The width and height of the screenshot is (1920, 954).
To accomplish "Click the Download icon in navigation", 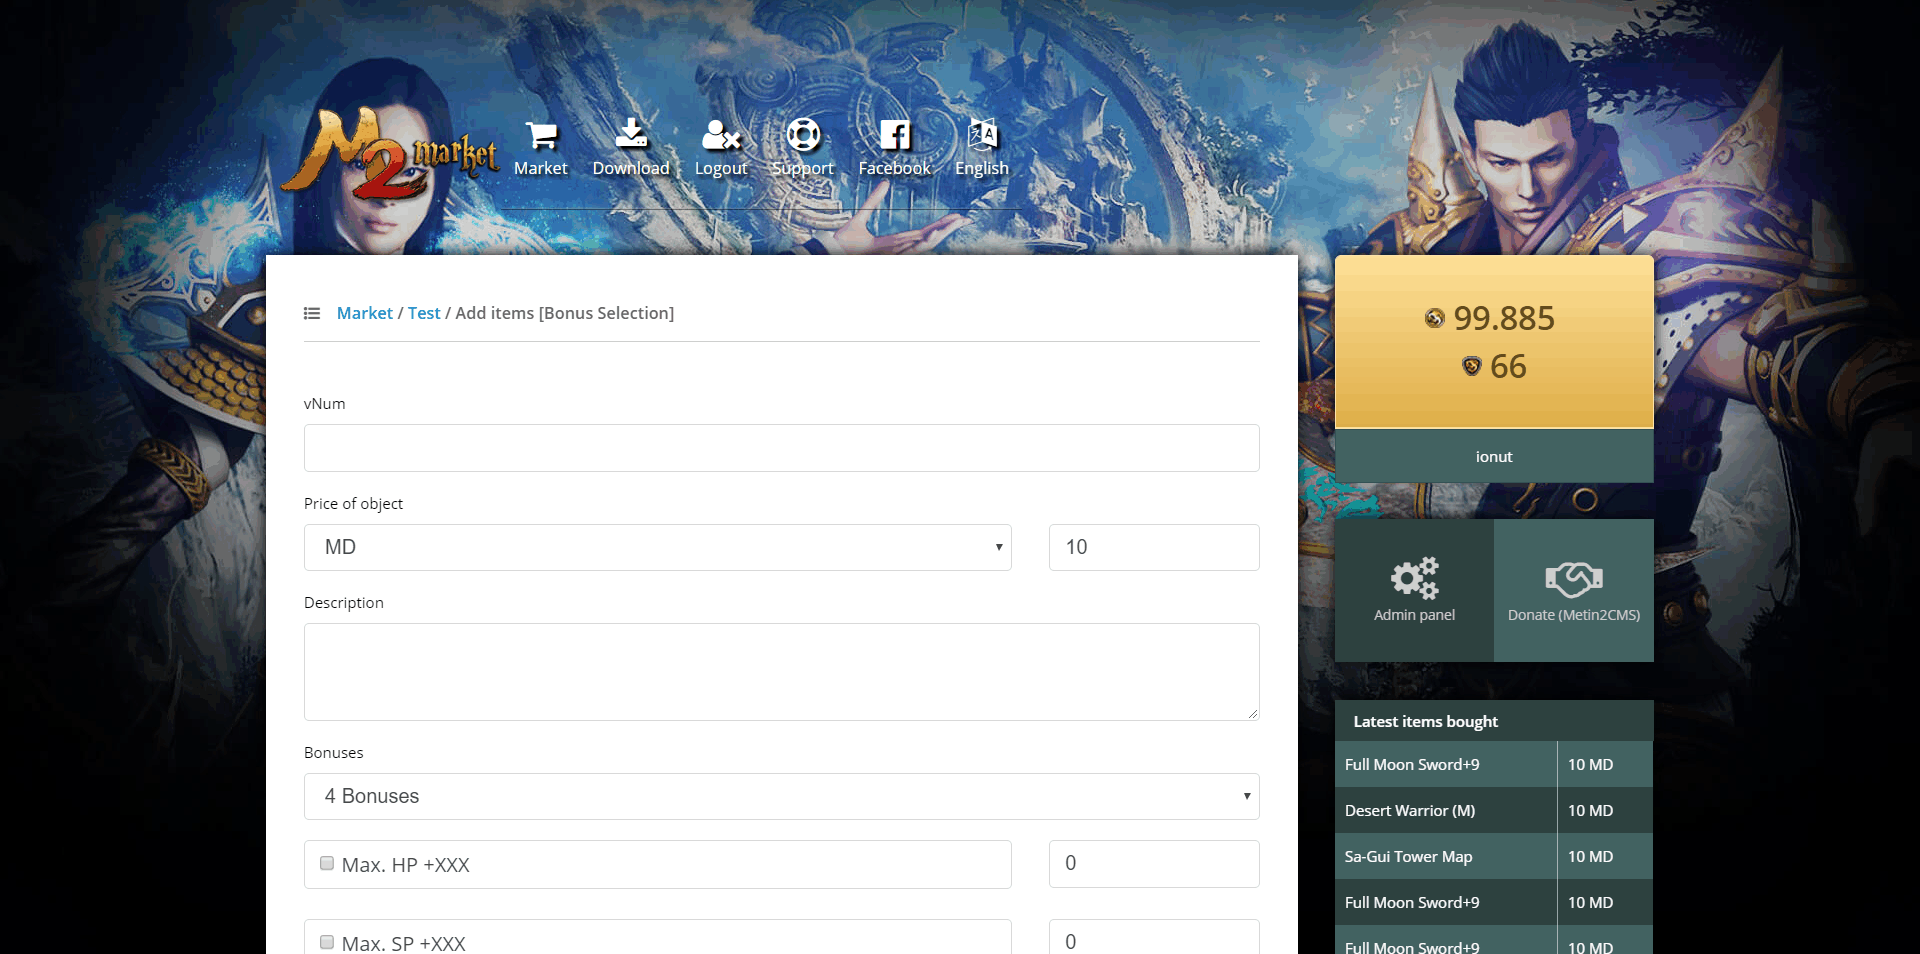I will click(631, 134).
